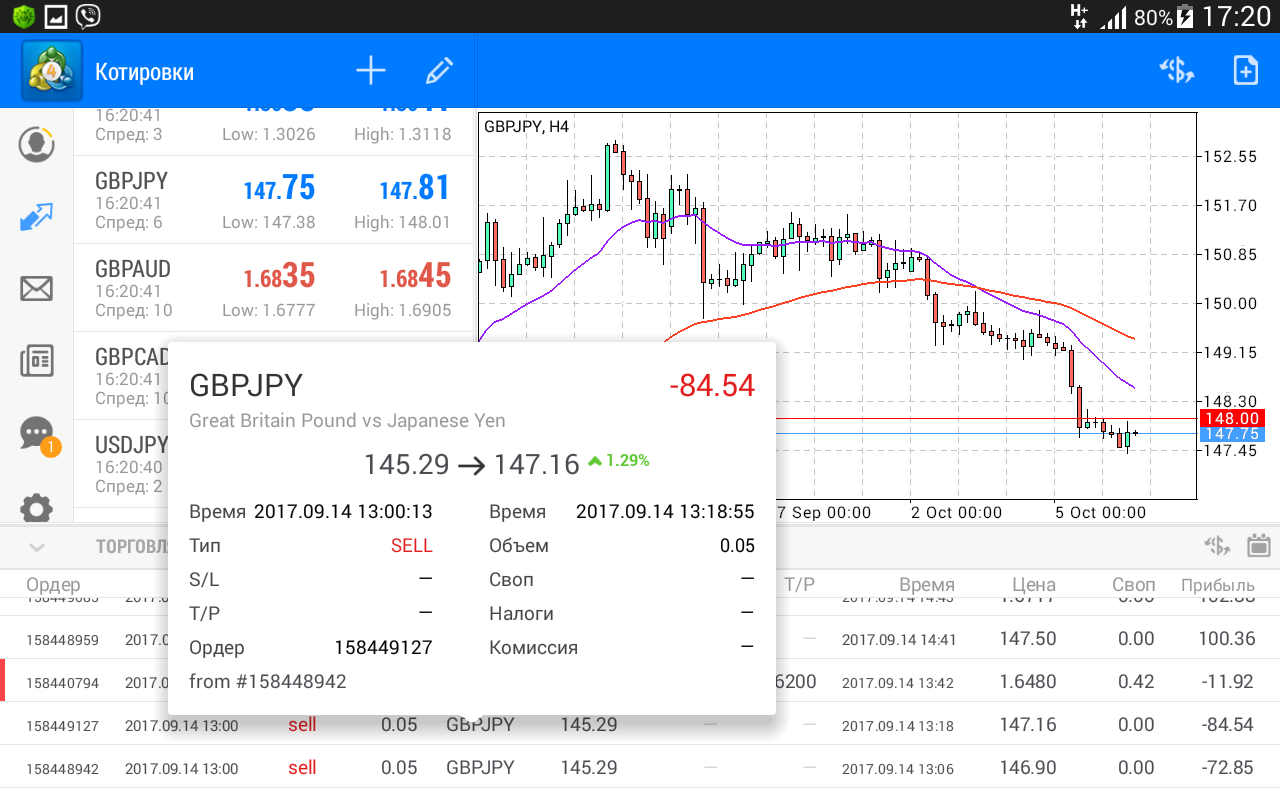Sort by Прибыль column header

[1217, 585]
